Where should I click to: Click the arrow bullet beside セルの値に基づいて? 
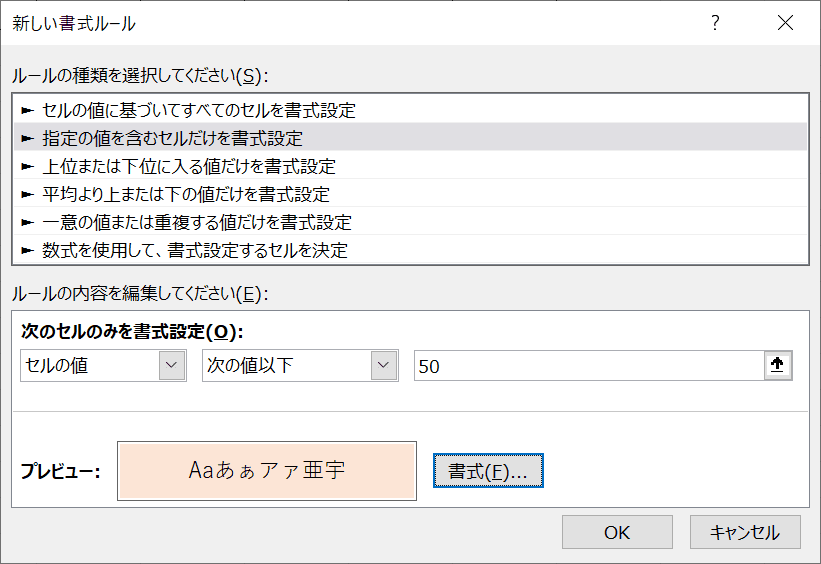(27, 110)
